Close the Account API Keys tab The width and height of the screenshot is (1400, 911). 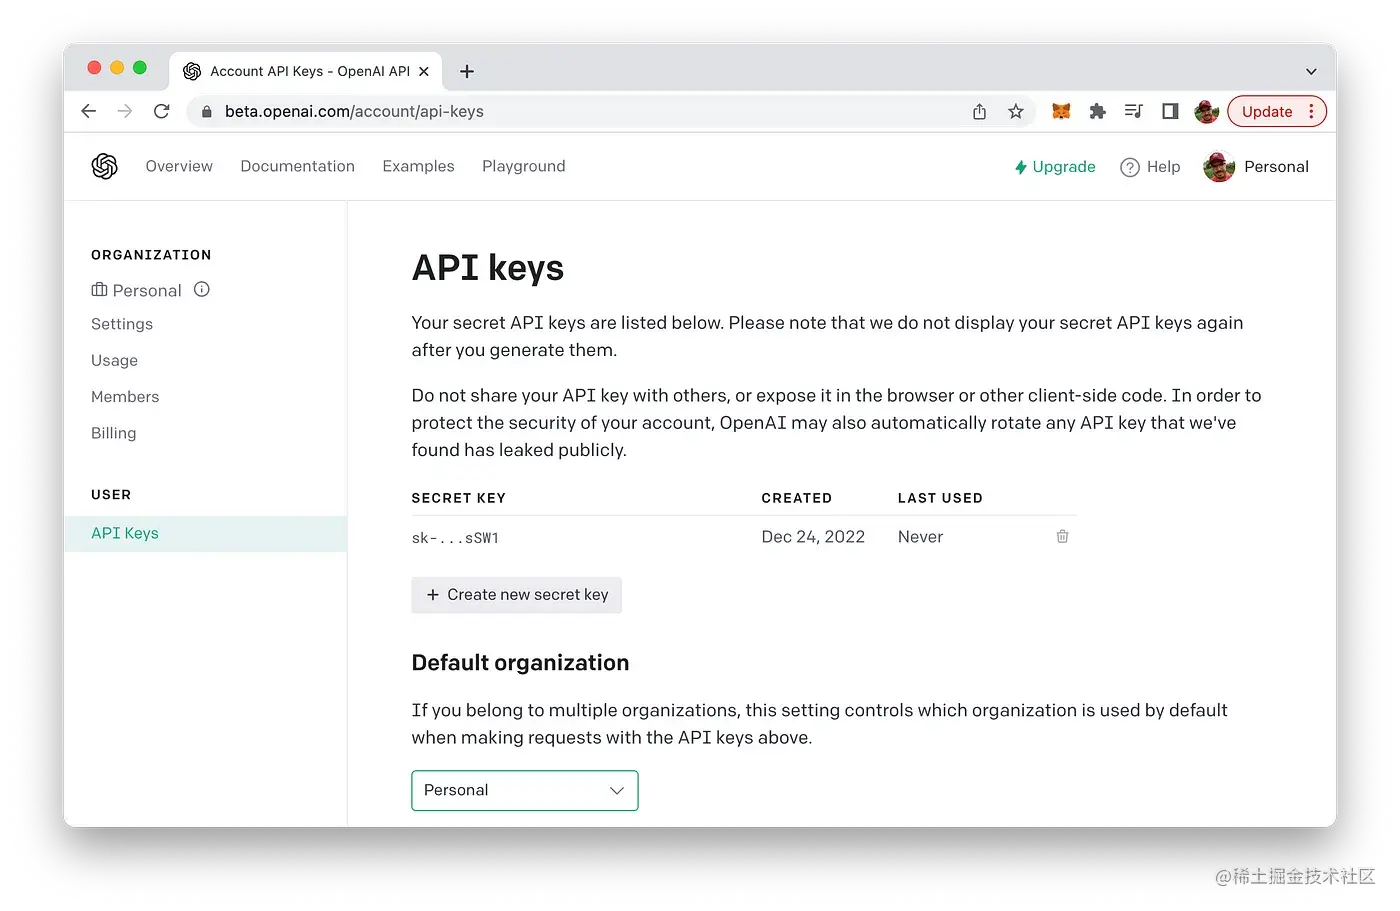pos(424,71)
